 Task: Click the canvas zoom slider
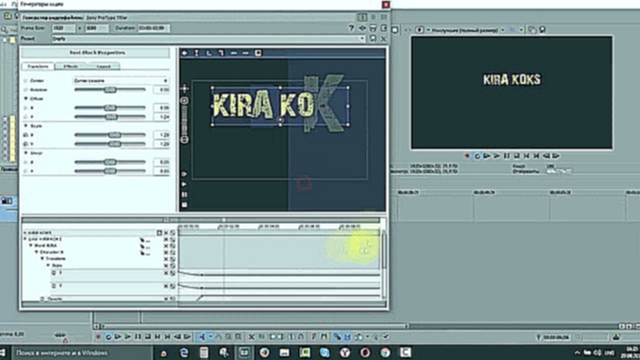point(184,120)
